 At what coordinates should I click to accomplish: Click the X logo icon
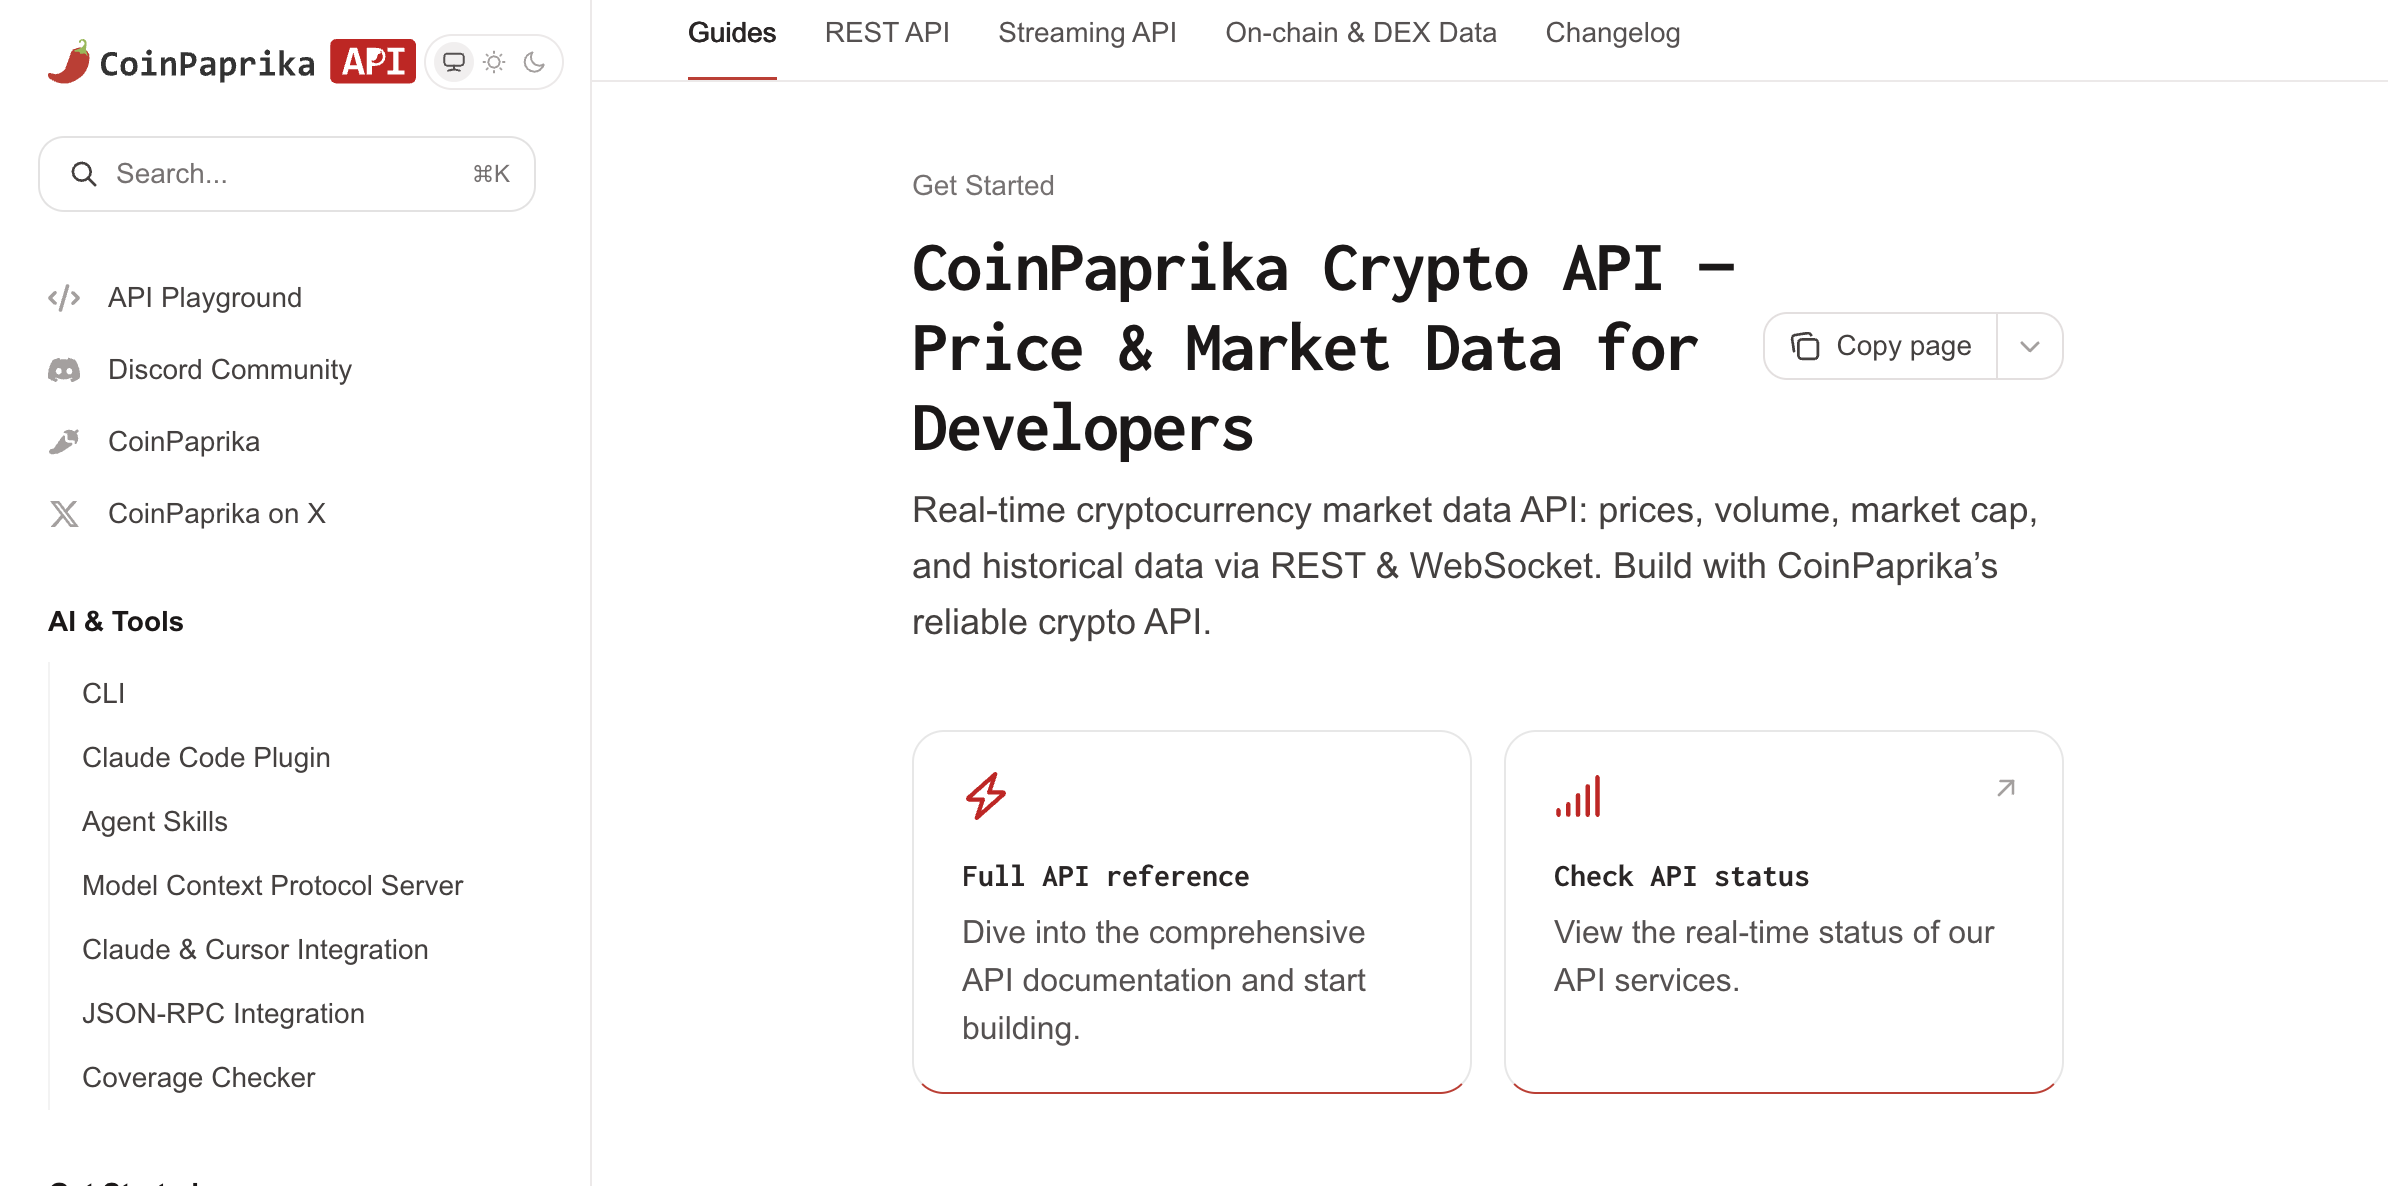64,514
